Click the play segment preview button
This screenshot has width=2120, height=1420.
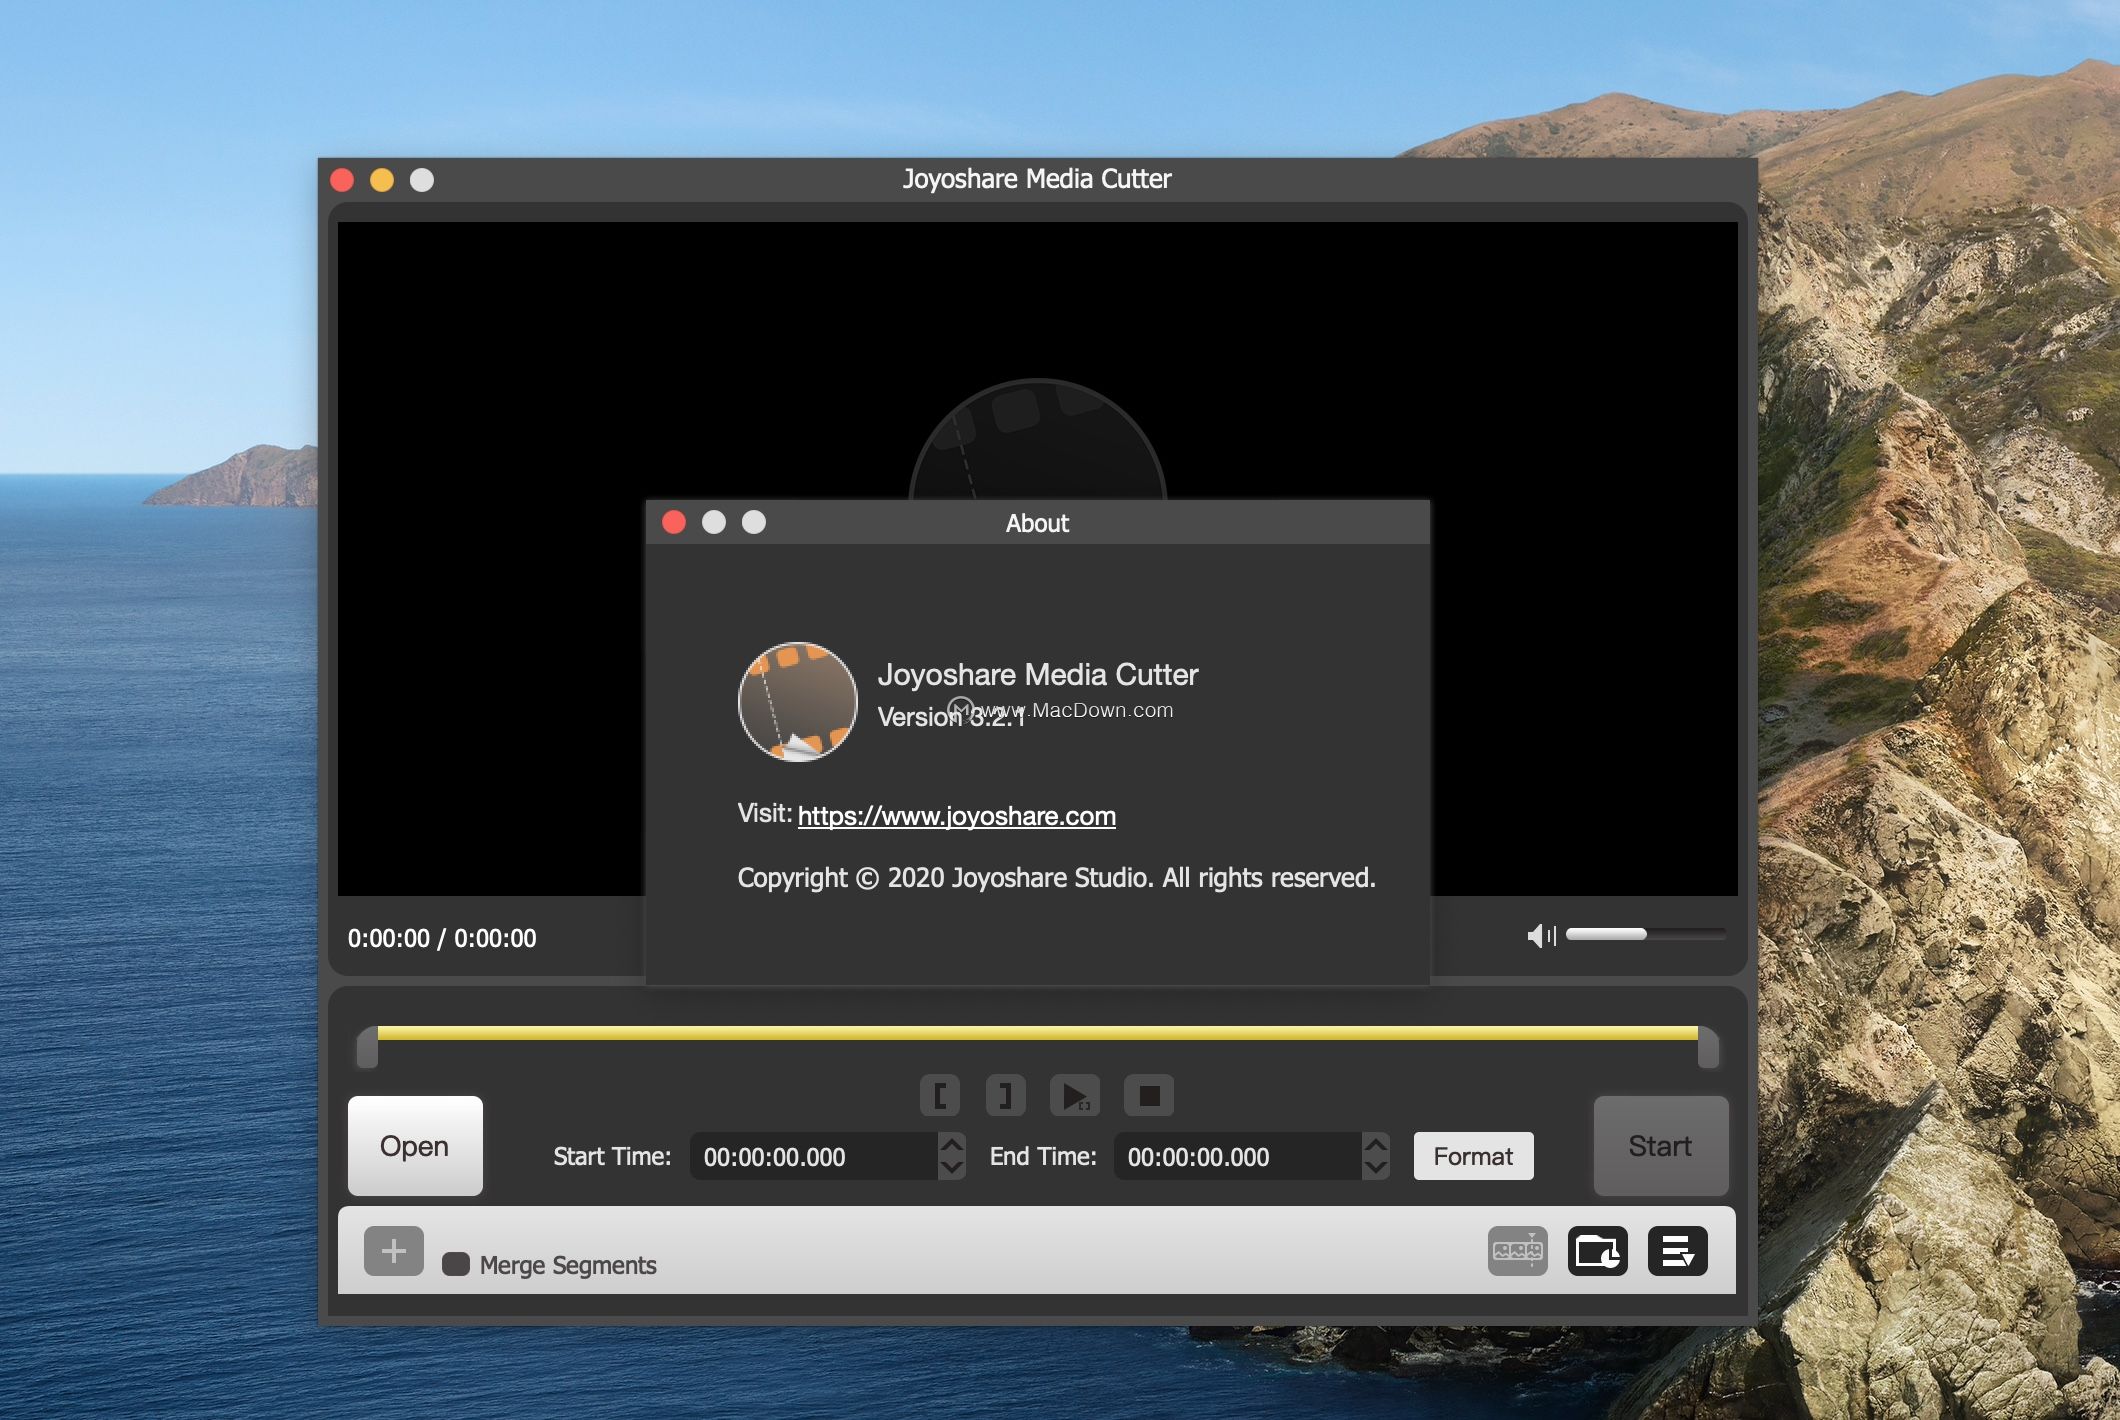pos(1075,1095)
